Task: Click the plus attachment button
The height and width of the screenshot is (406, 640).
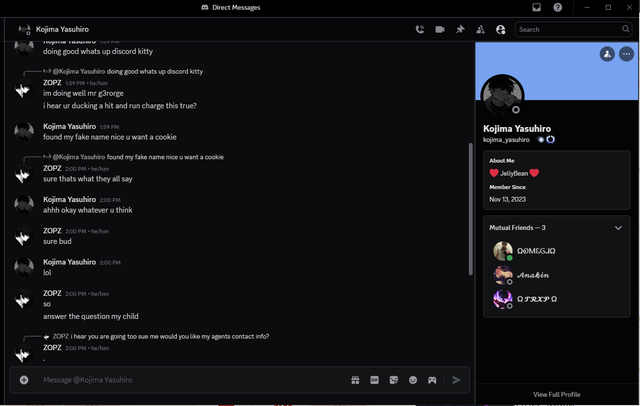Action: [x=24, y=380]
